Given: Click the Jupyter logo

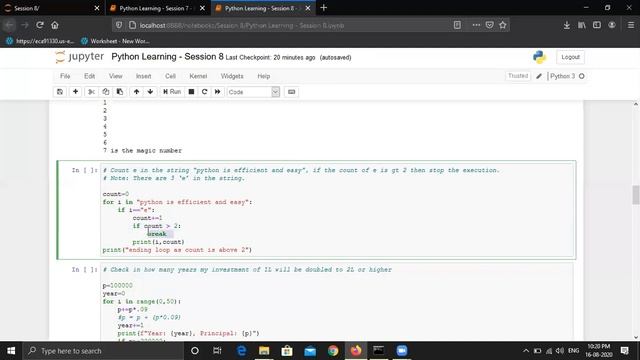Looking at the screenshot, I should click(x=80, y=57).
